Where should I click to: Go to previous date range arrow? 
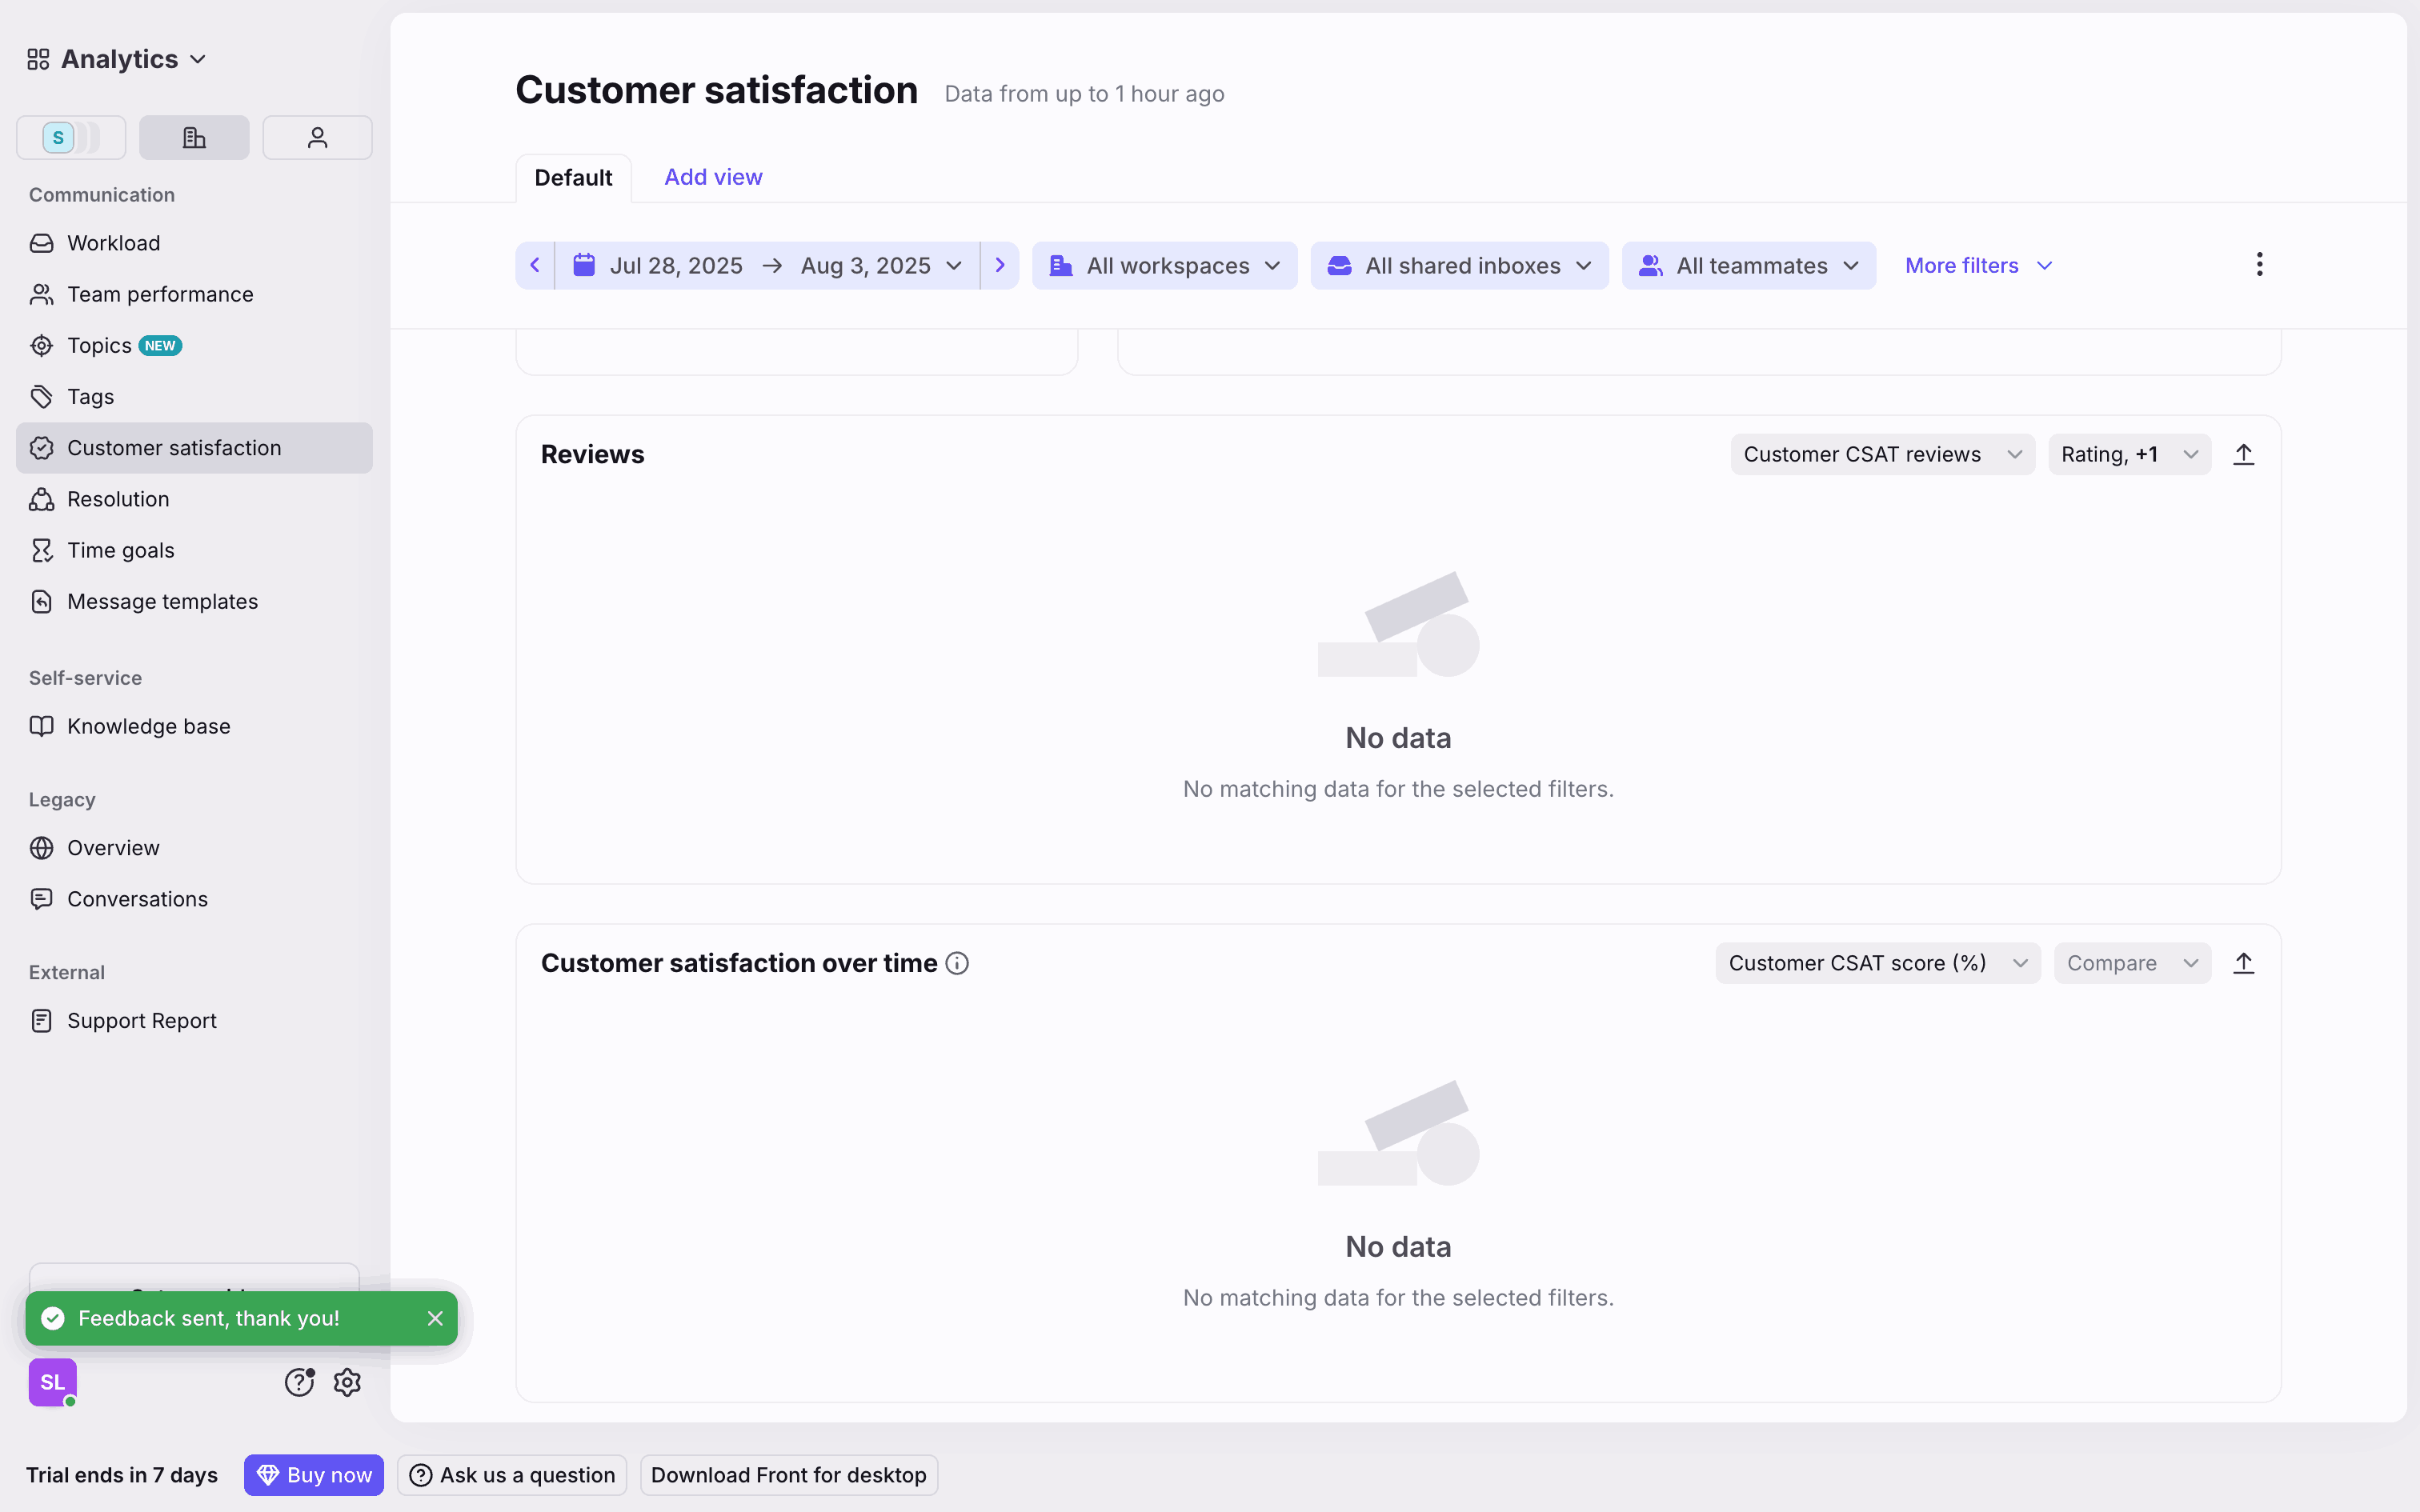point(535,265)
